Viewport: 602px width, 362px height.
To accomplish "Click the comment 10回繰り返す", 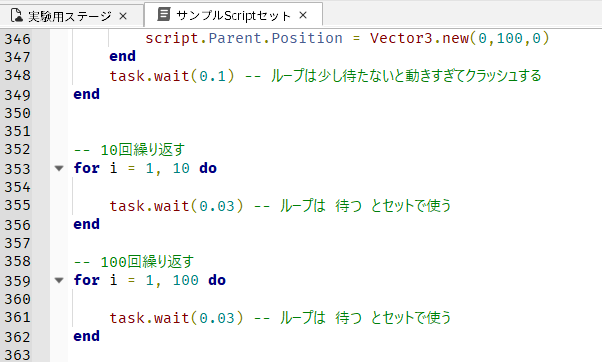I will 129,150.
